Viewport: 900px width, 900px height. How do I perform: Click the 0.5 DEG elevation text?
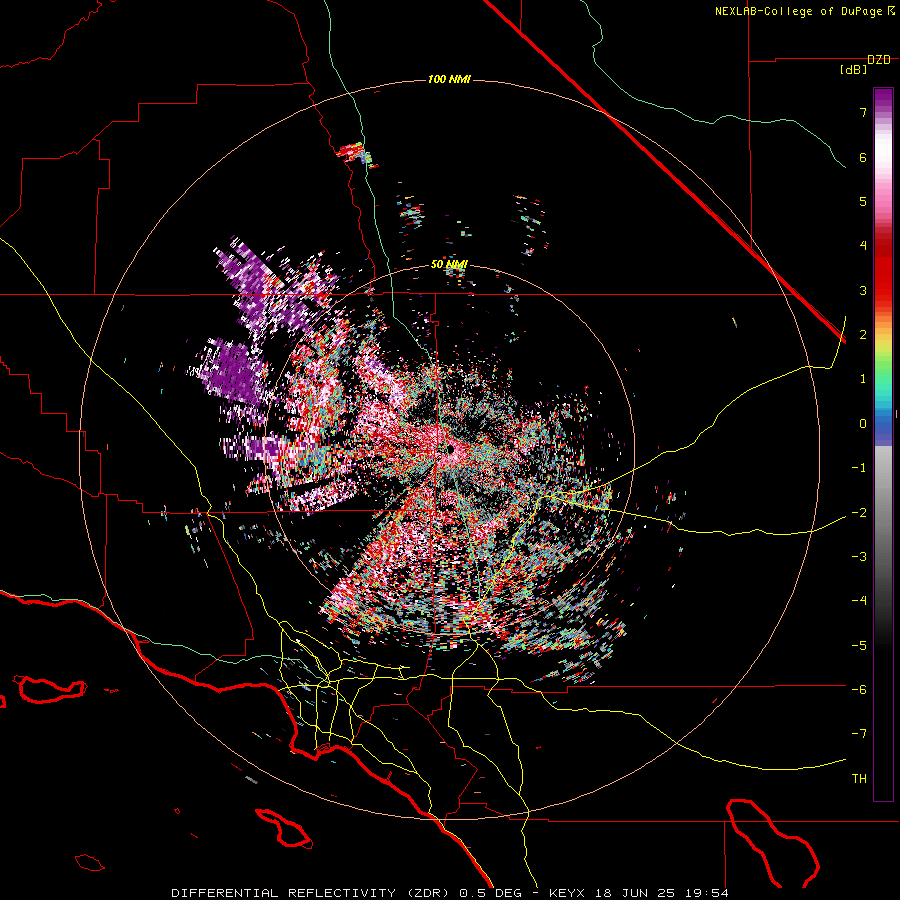(x=491, y=893)
